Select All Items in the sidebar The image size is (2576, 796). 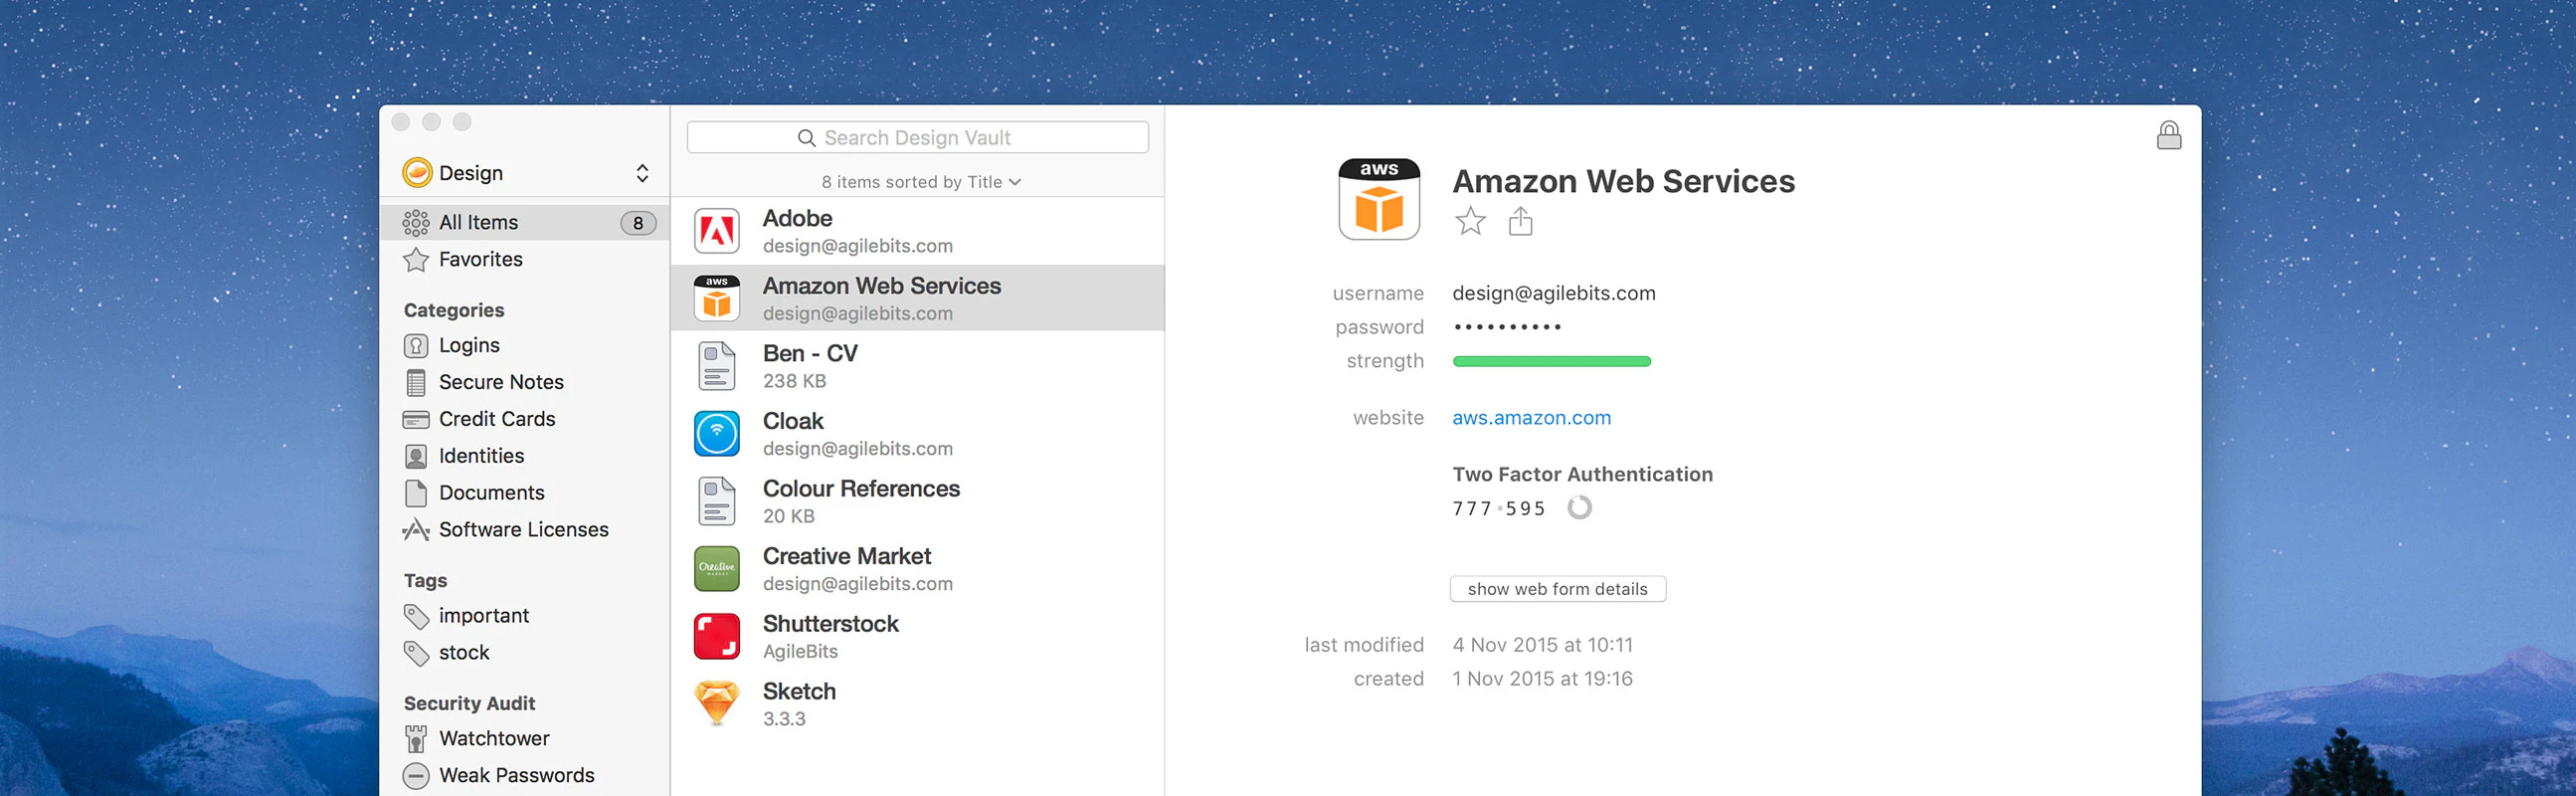[x=478, y=222]
